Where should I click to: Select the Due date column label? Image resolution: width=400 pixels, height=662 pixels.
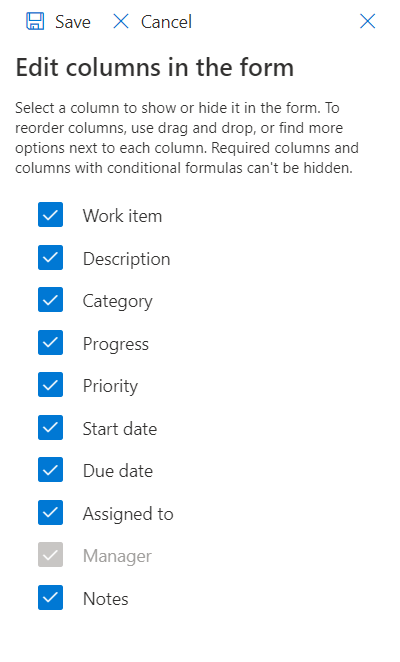(118, 471)
